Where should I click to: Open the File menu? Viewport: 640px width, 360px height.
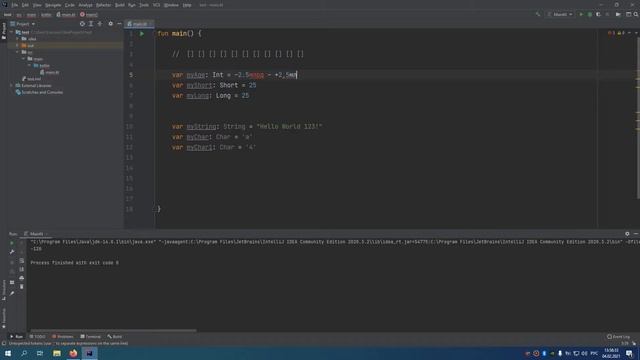coord(15,5)
